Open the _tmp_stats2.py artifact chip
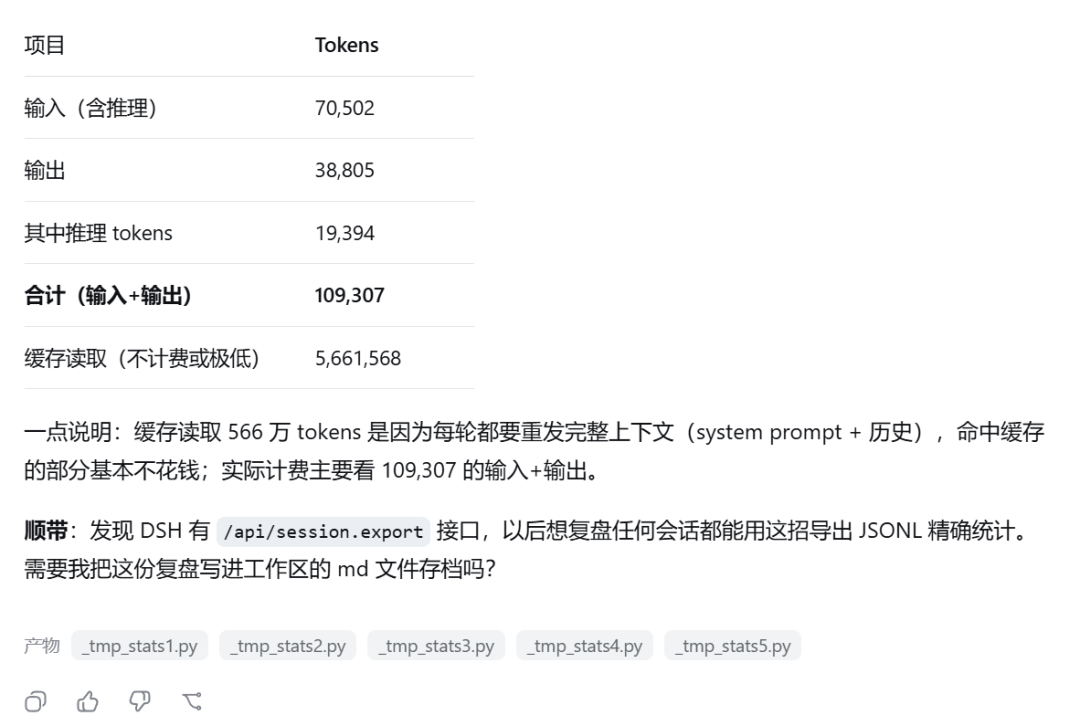Screen dimensions: 1080x726 point(288,645)
